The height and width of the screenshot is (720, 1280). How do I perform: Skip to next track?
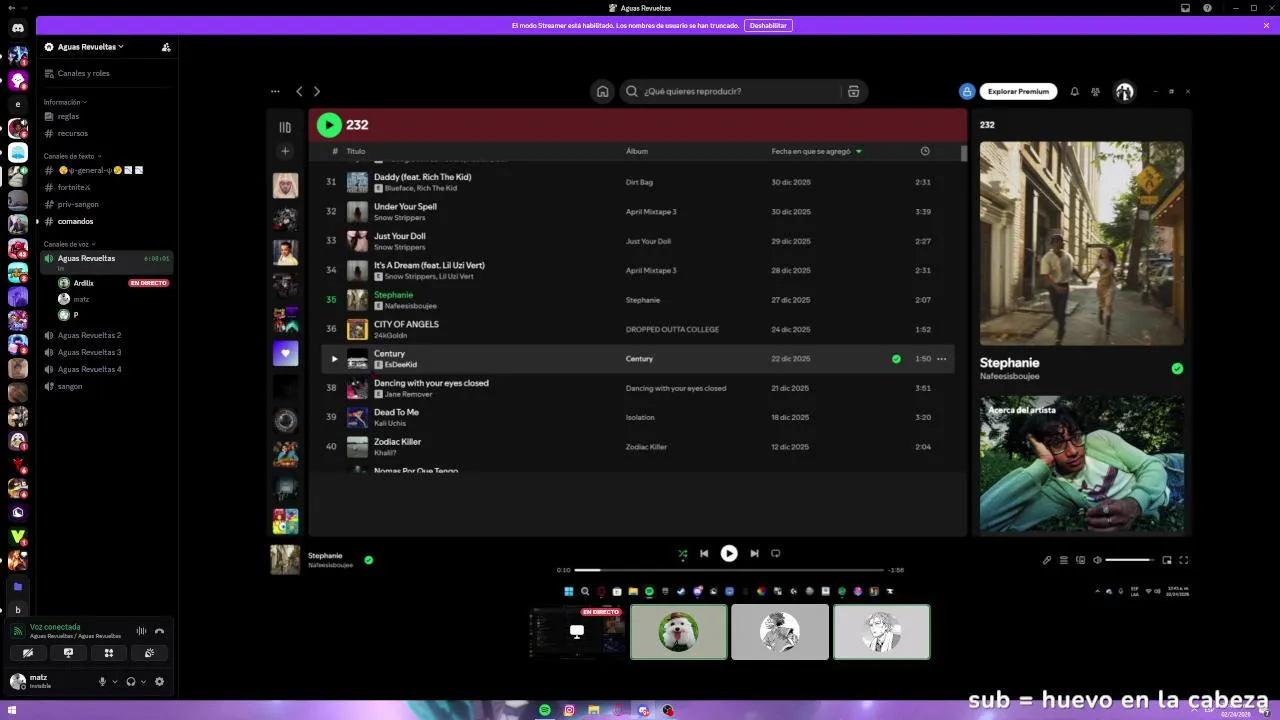pyautogui.click(x=754, y=553)
